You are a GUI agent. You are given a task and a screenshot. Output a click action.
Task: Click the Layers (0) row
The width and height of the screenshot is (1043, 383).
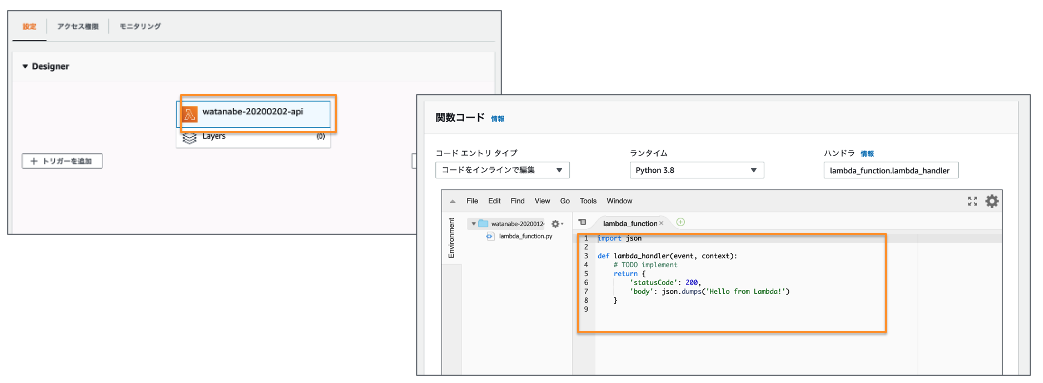click(253, 137)
